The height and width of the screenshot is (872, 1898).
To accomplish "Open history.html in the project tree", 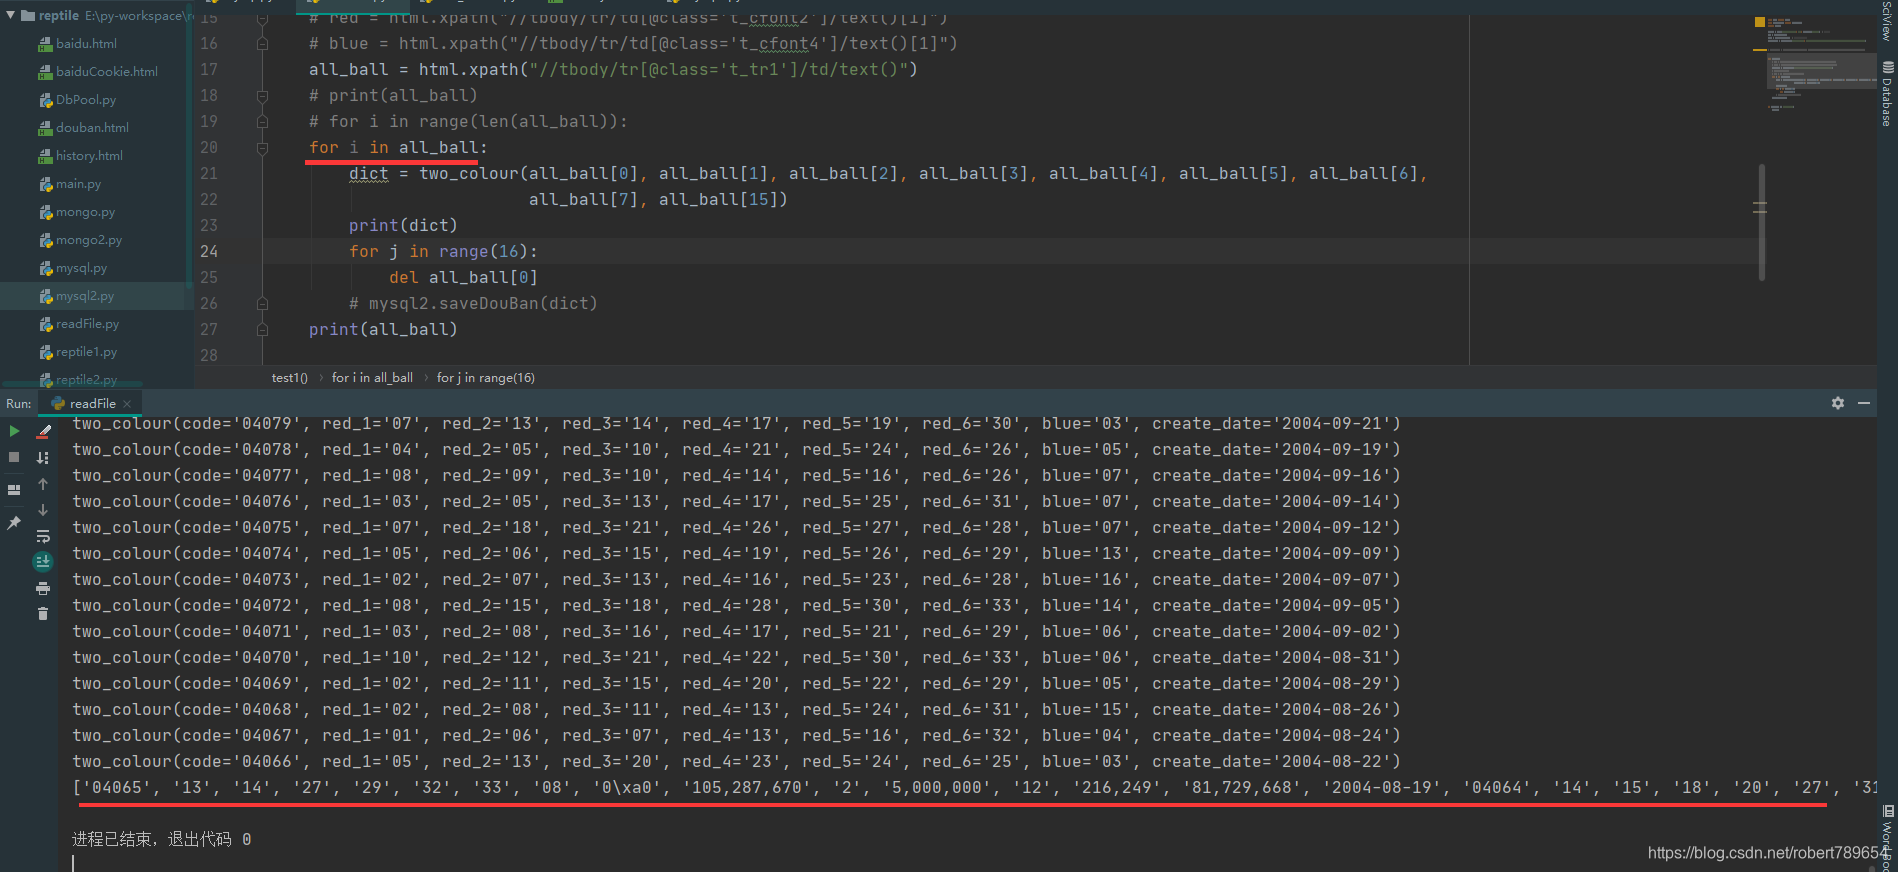I will tap(89, 156).
